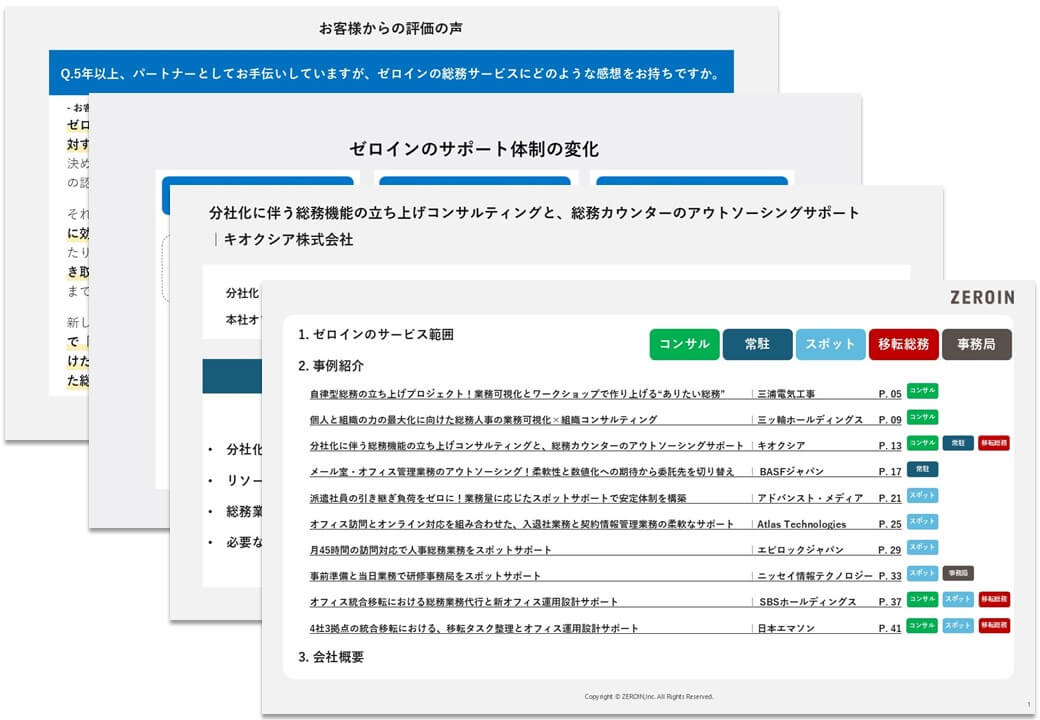Click the slide title お客様からの評価の声
Viewport: 1040px width, 720px height.
(x=391, y=29)
